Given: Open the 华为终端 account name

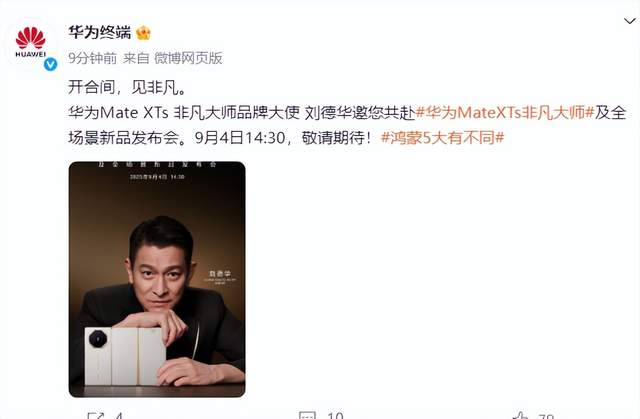Looking at the screenshot, I should 100,32.
